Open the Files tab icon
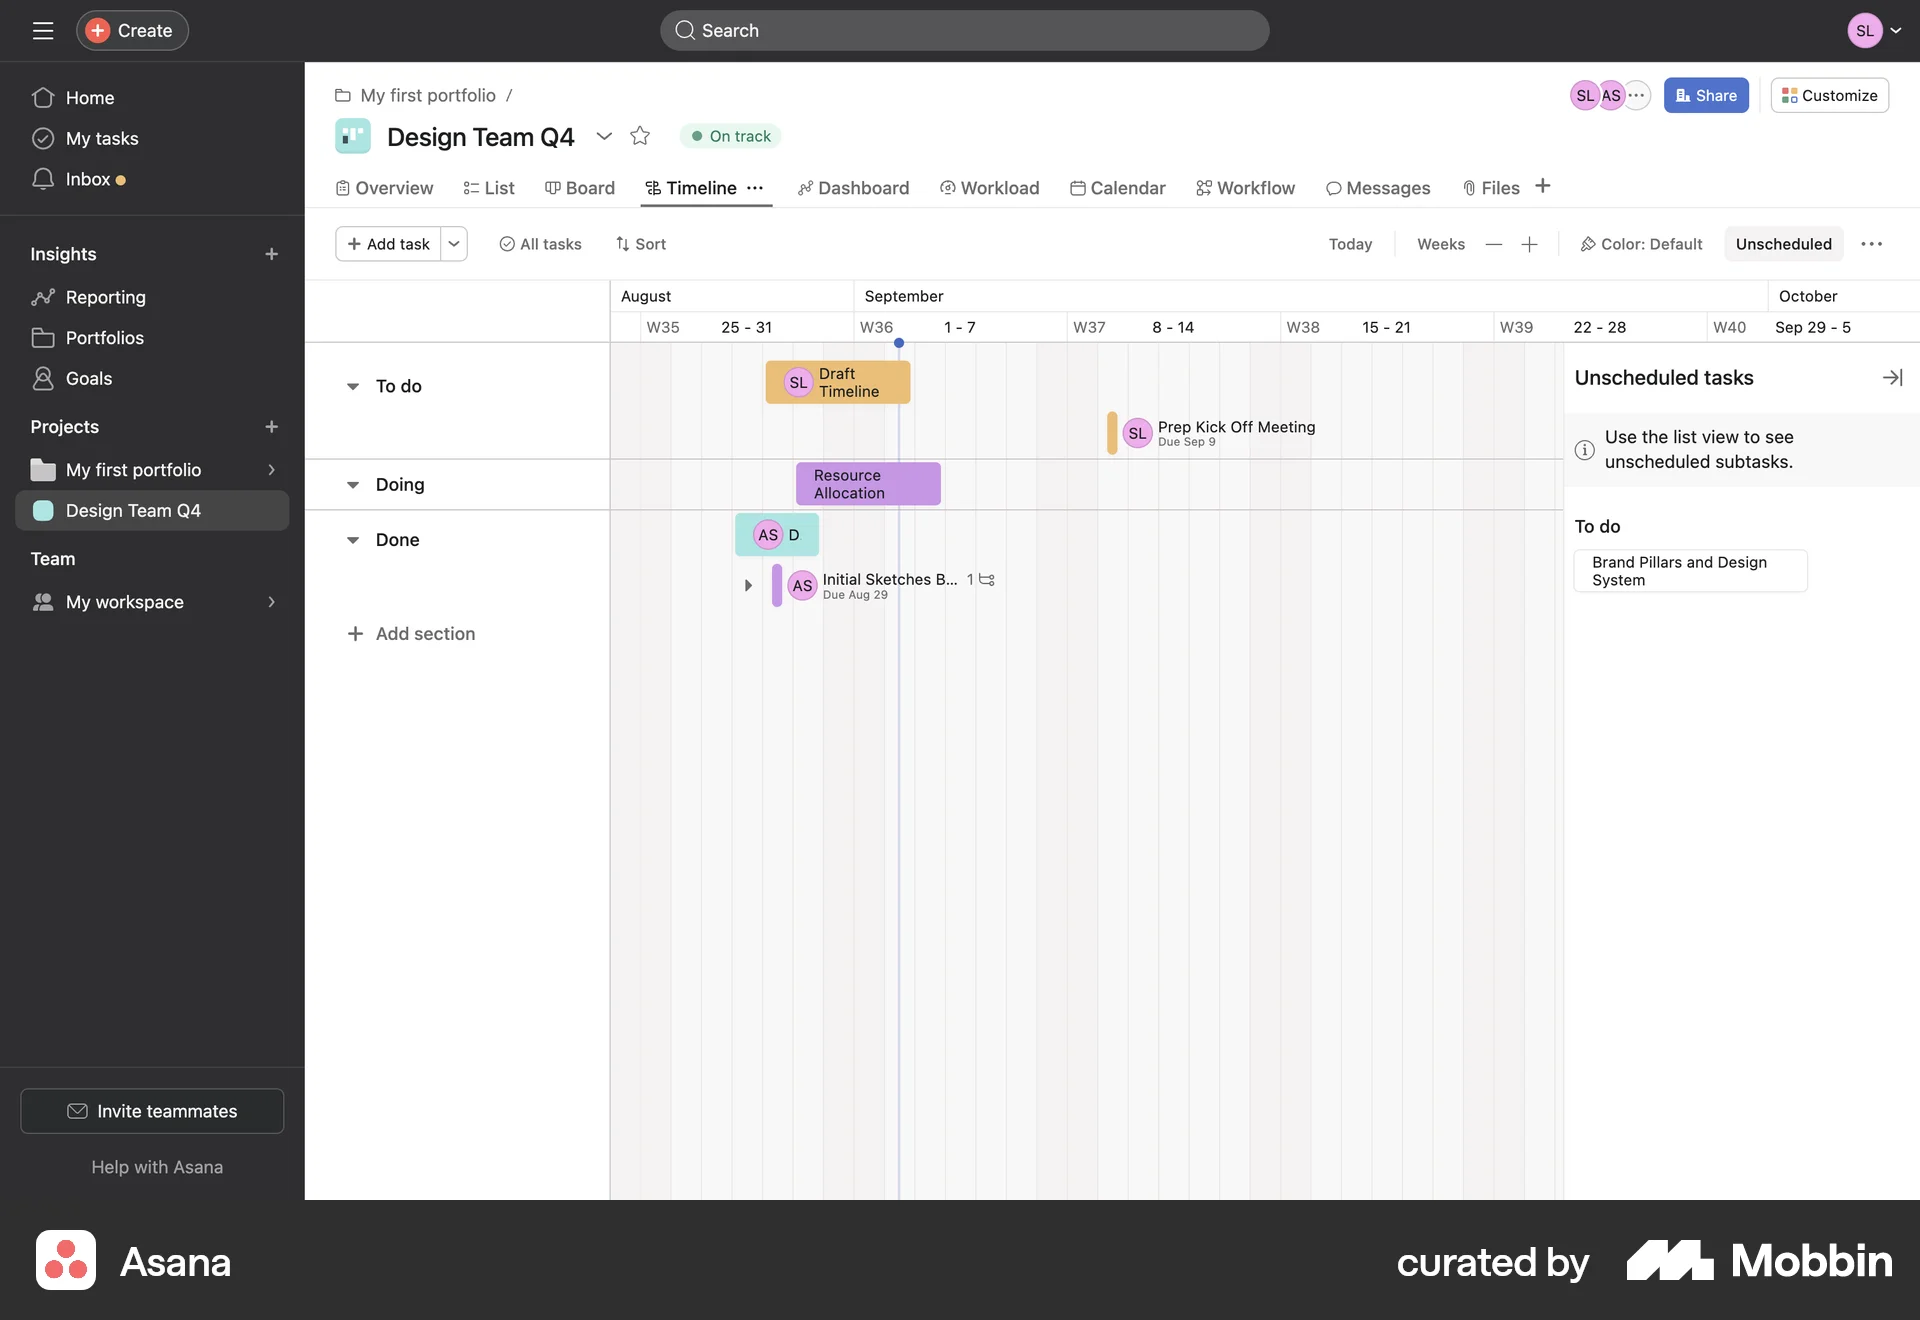 [1469, 188]
